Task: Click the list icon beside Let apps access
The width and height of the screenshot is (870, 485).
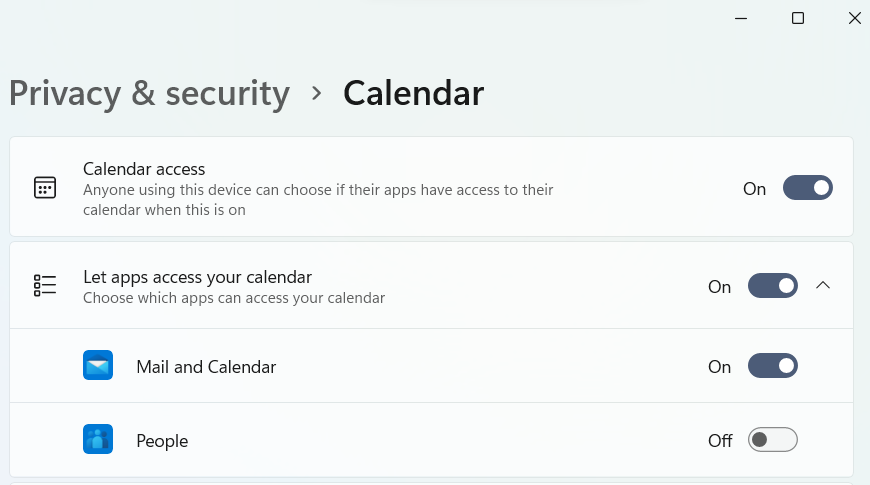Action: pyautogui.click(x=45, y=286)
